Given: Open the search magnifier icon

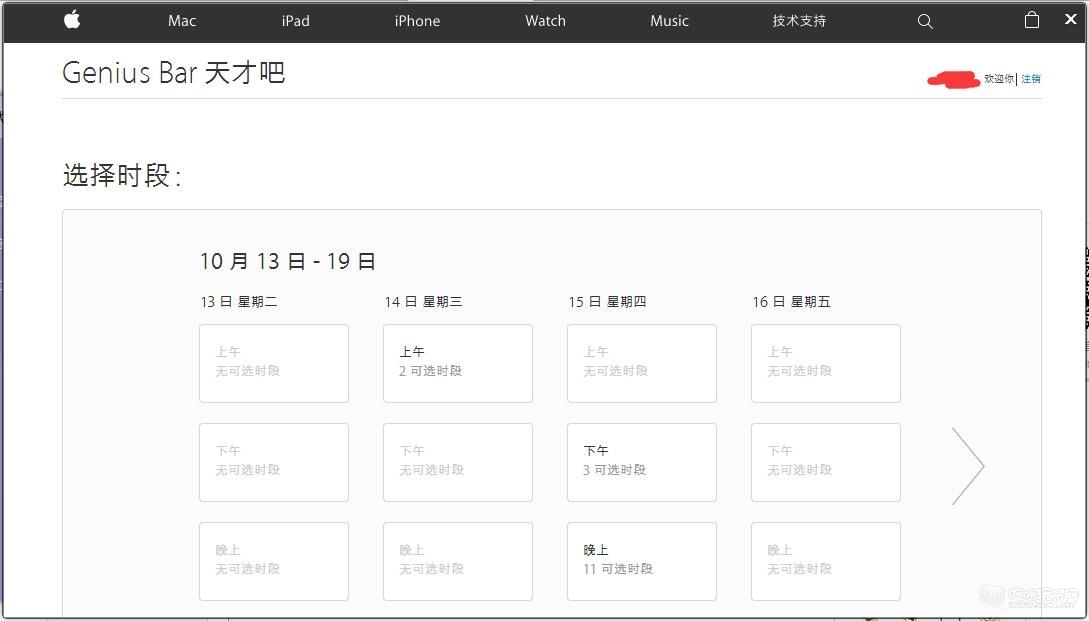Looking at the screenshot, I should click(925, 22).
